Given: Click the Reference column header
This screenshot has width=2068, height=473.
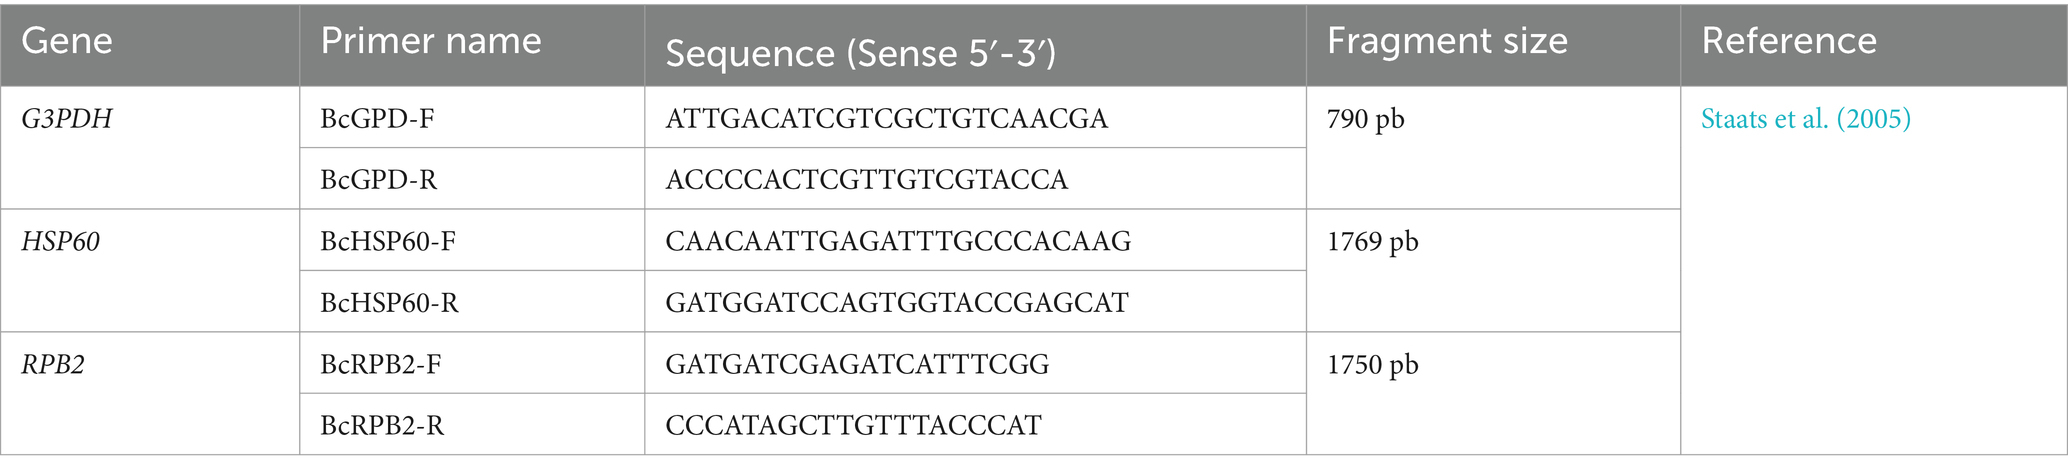Looking at the screenshot, I should click(x=1789, y=41).
